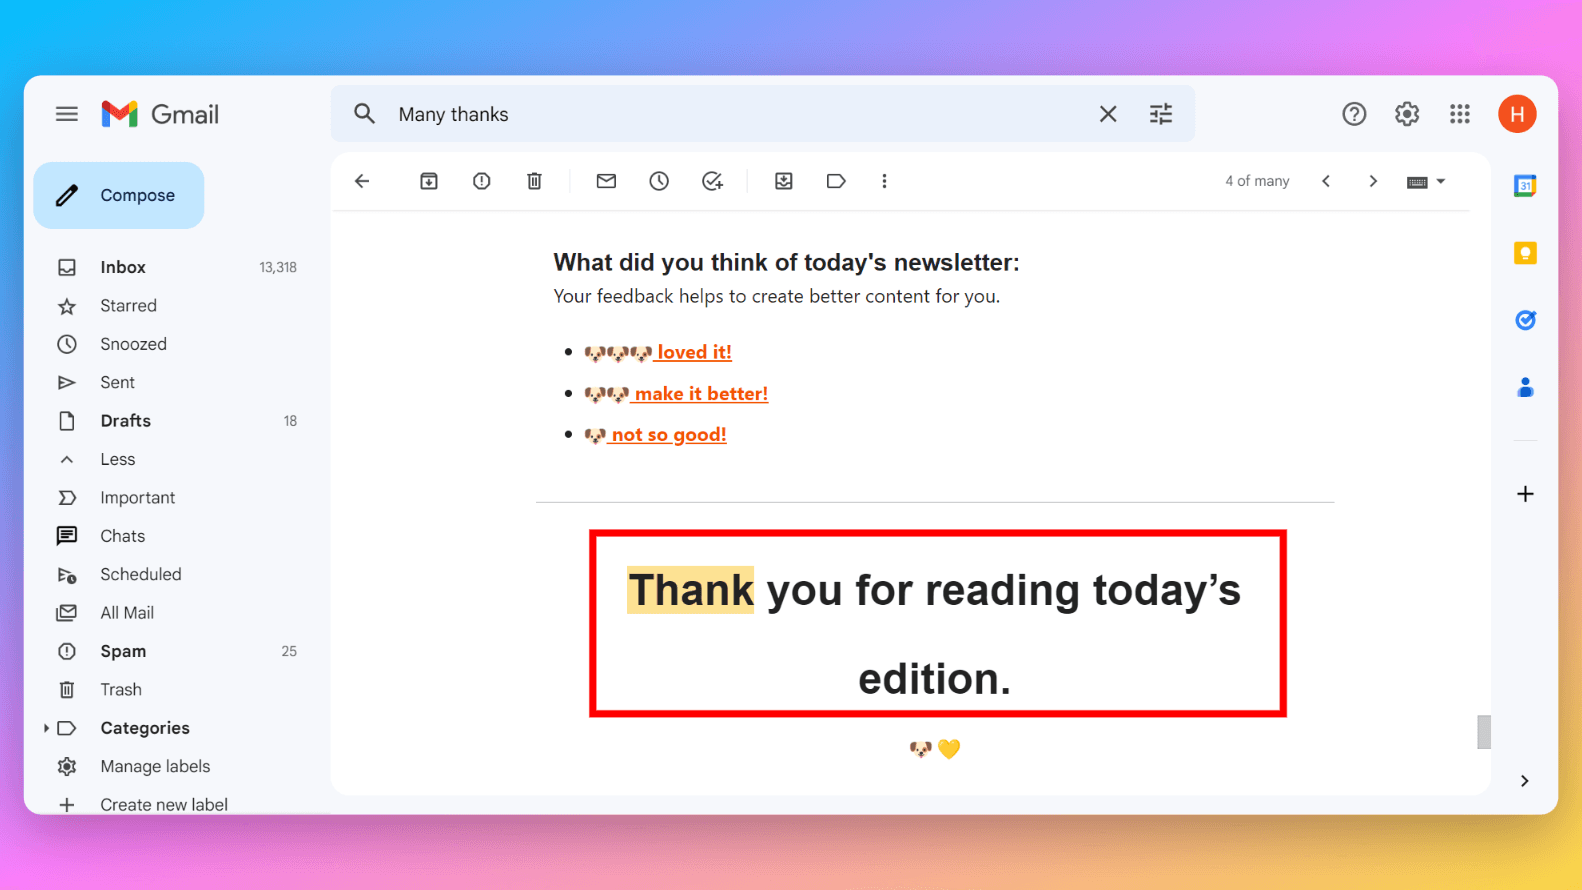Open Google Calendar in the side panel
Image resolution: width=1582 pixels, height=890 pixels.
[x=1525, y=186]
